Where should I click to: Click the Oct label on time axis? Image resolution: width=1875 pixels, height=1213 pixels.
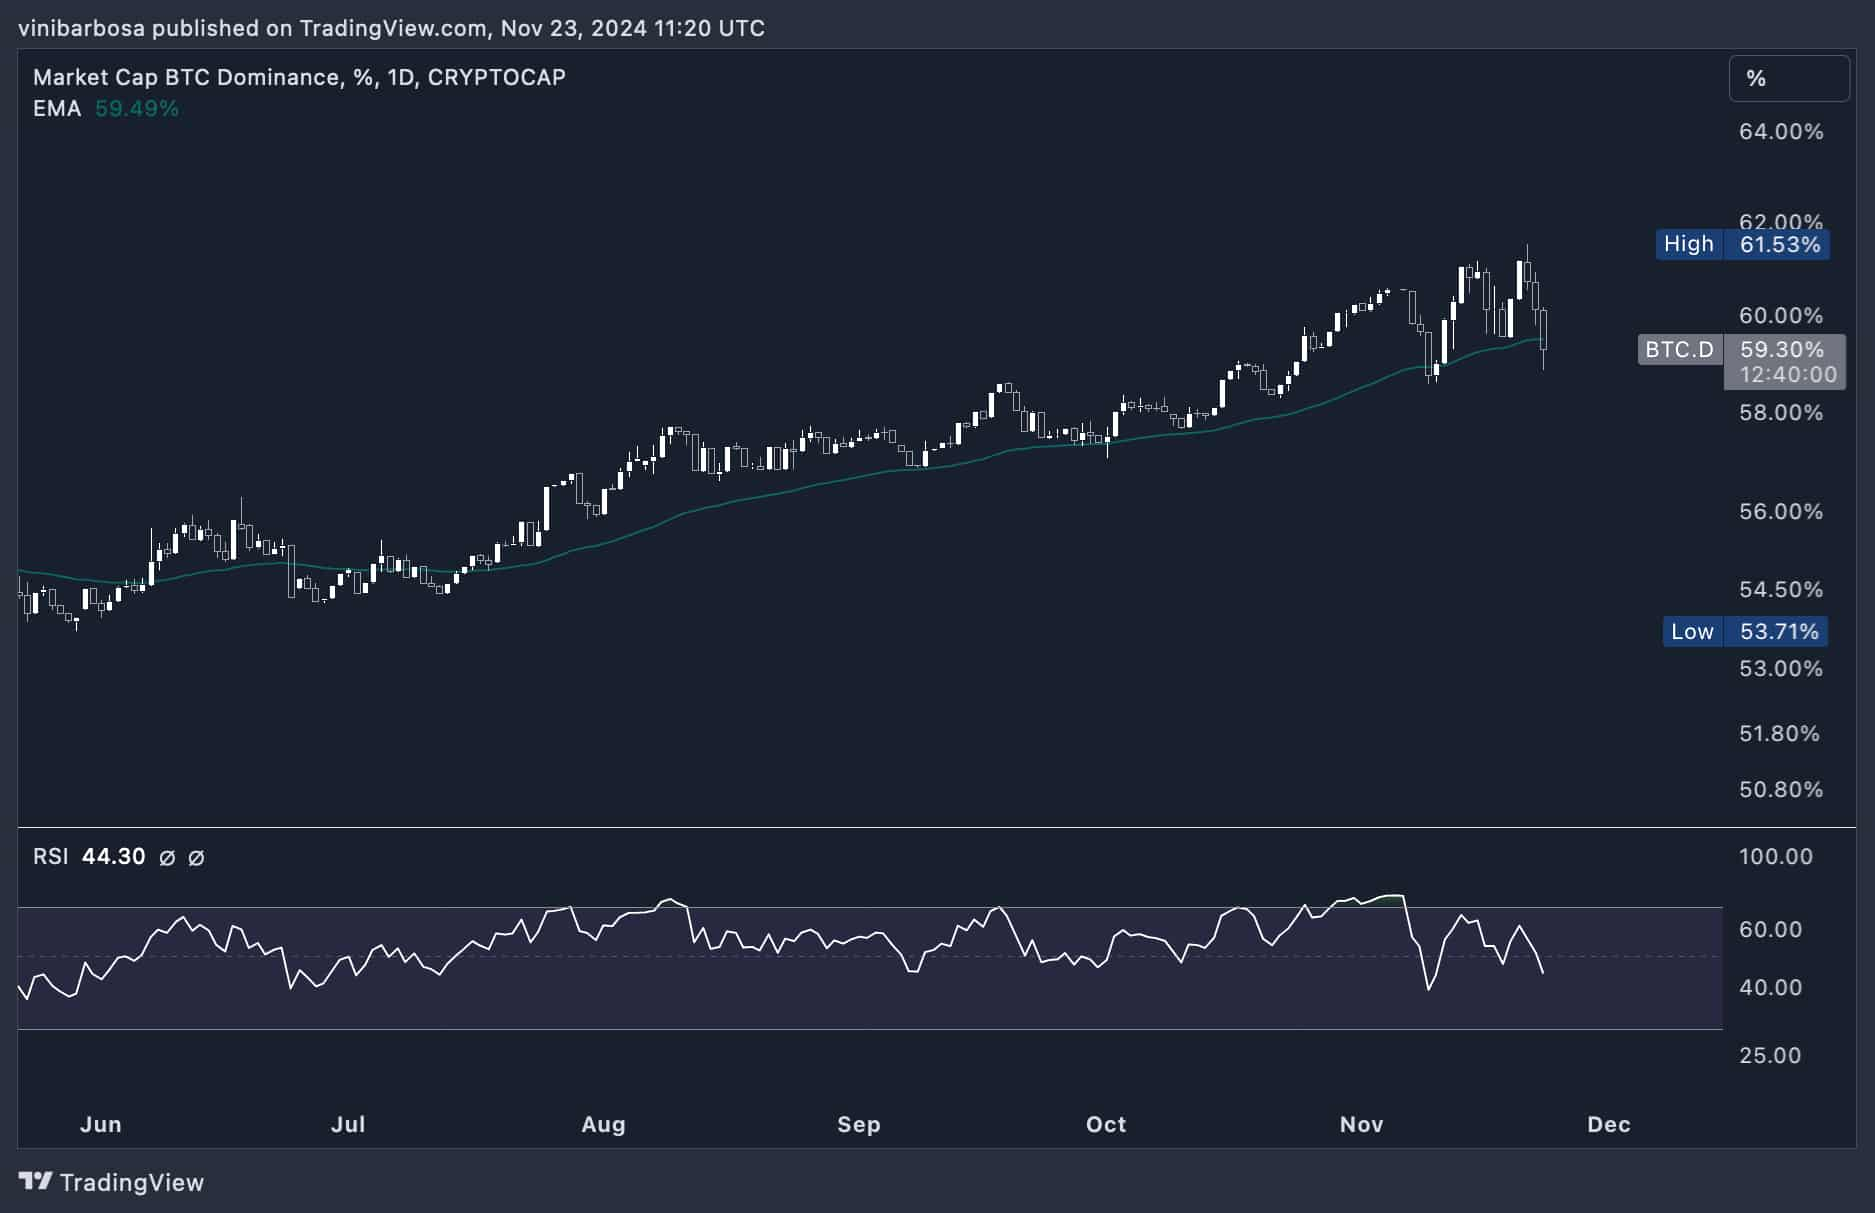coord(1106,1125)
